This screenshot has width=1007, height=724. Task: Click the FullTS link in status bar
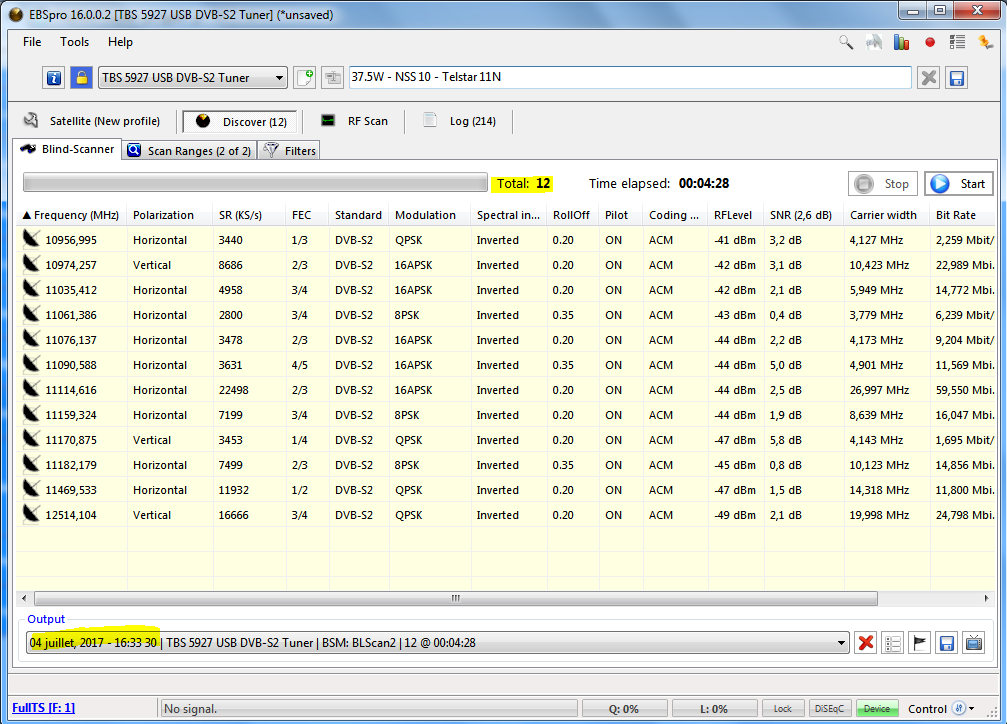[43, 708]
